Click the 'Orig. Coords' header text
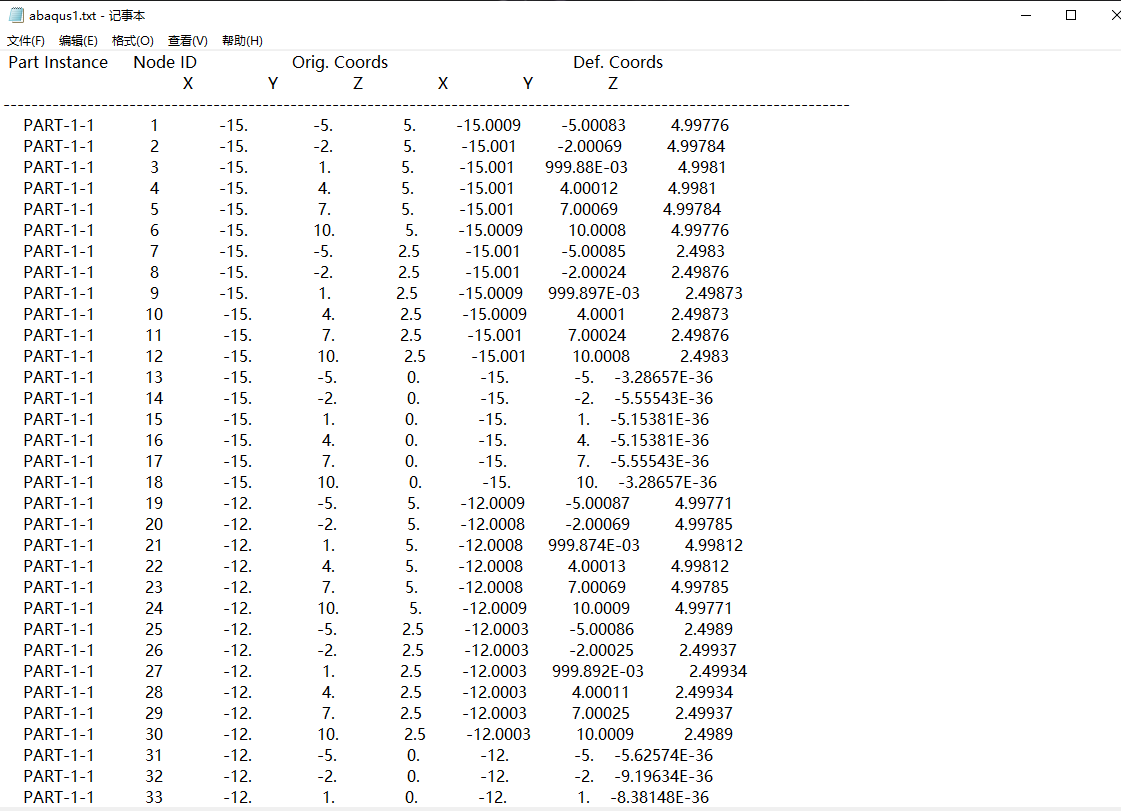The width and height of the screenshot is (1121, 811). click(x=340, y=62)
